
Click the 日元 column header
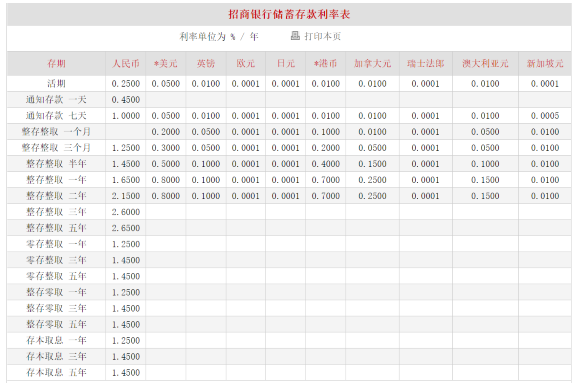coord(286,63)
